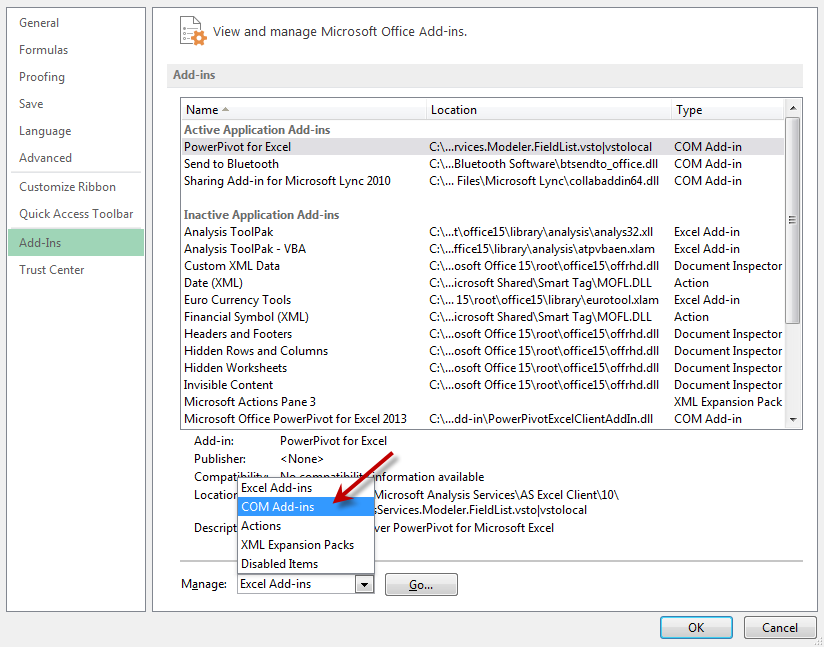The height and width of the screenshot is (647, 824).
Task: Click the PowerPivotExcelClientAddIn.dll location cell
Action: click(541, 419)
